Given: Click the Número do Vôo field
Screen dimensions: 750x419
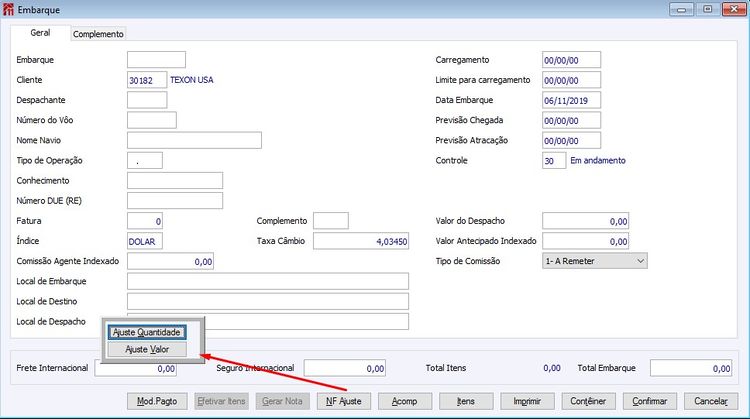Looking at the screenshot, I should (152, 120).
